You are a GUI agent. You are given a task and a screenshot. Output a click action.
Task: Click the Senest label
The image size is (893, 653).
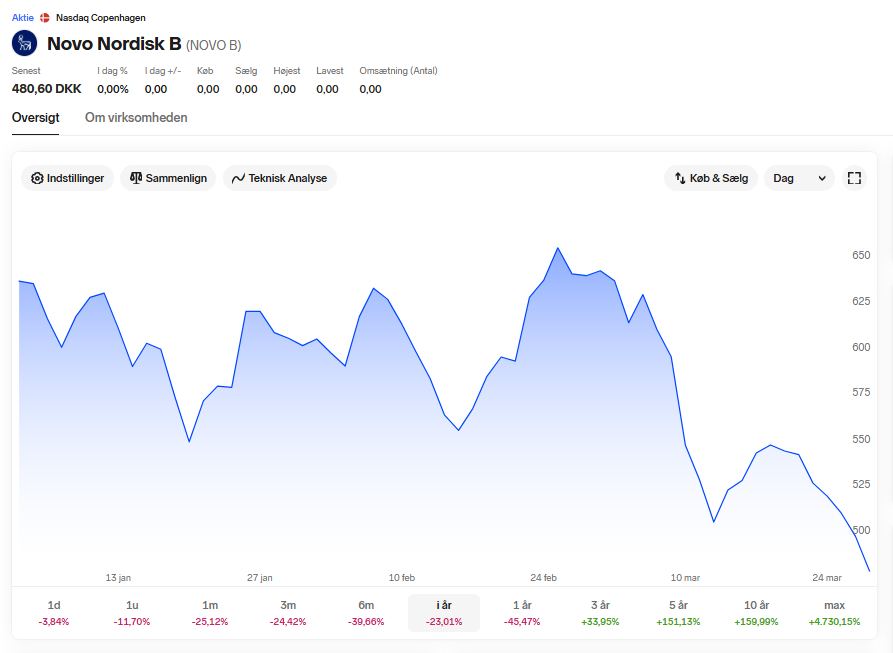26,71
